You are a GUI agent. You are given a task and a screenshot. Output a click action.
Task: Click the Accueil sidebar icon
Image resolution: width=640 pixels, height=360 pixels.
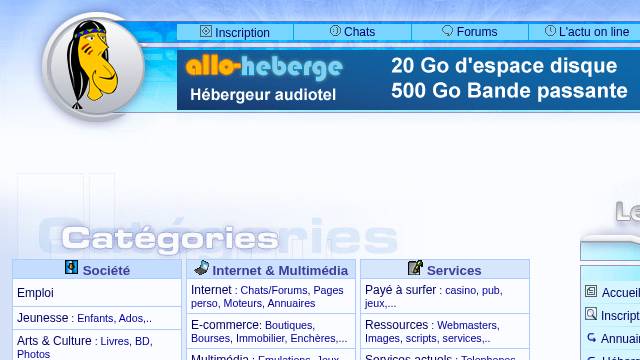point(591,291)
